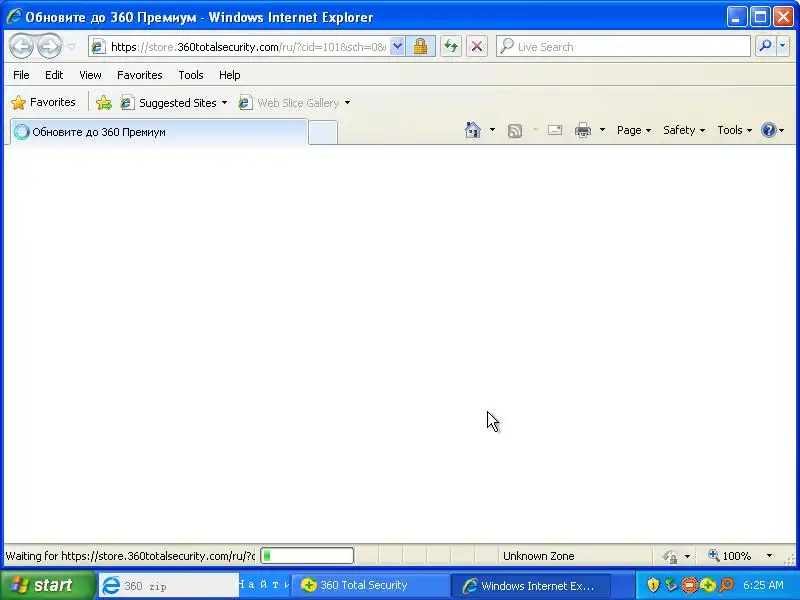Open the Safety command bar menu
This screenshot has width=800, height=600.
[684, 130]
